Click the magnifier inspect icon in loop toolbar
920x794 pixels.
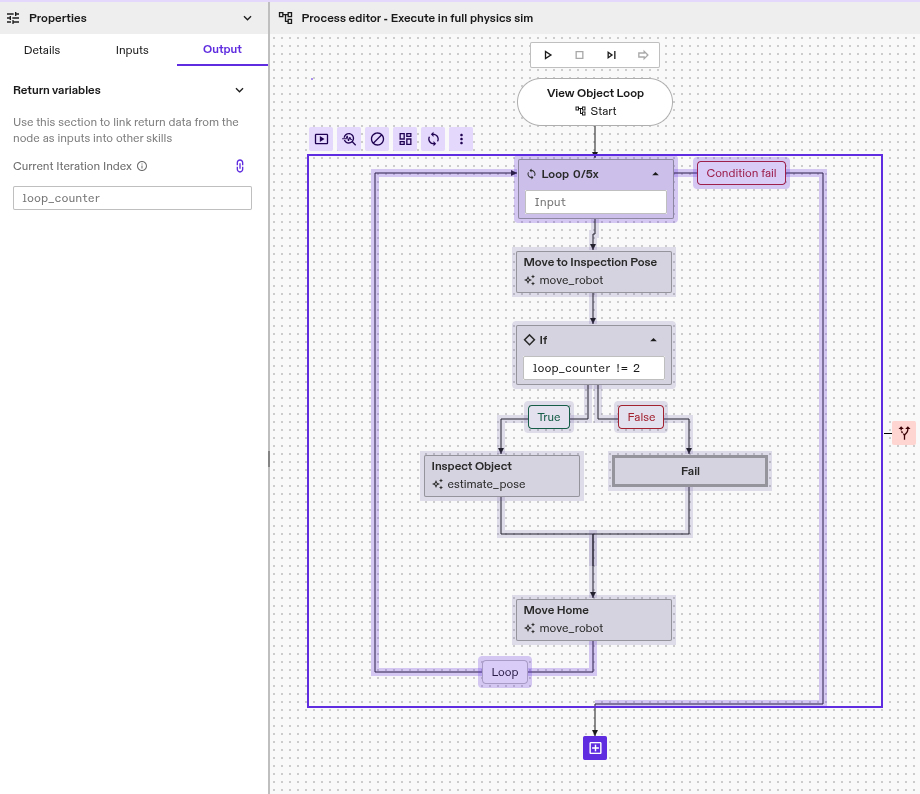point(349,139)
